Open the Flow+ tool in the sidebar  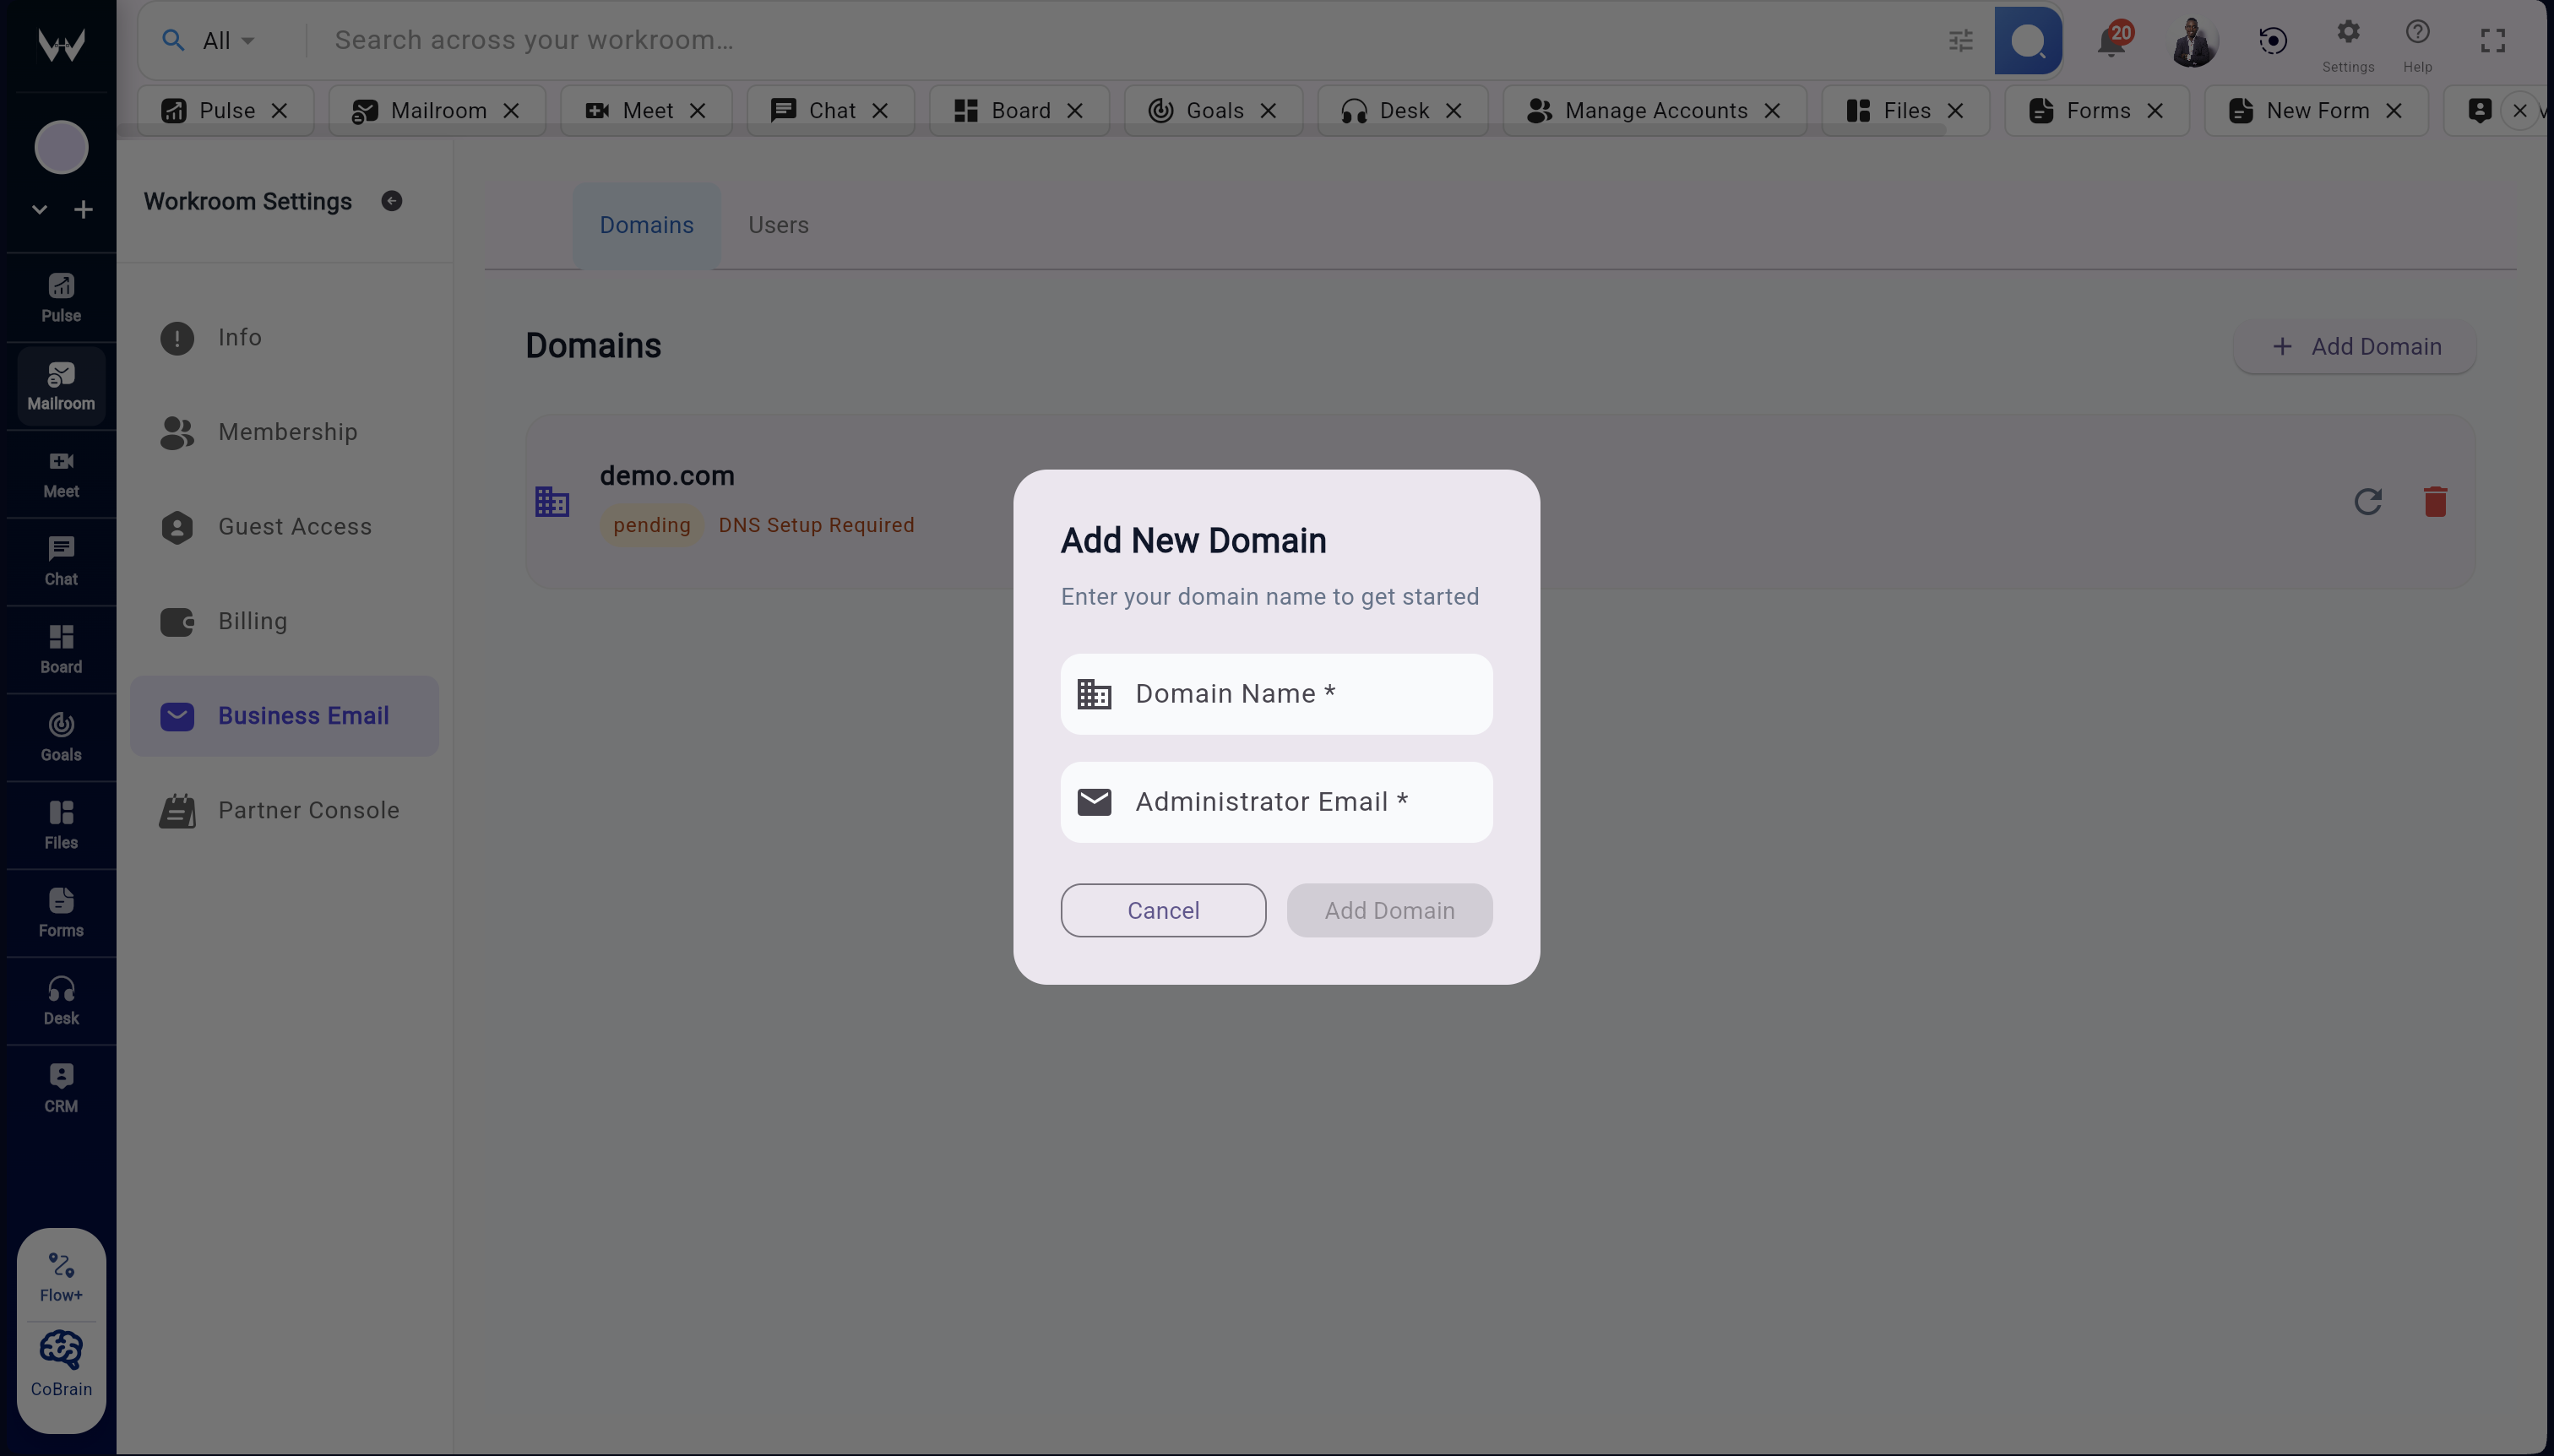[62, 1272]
